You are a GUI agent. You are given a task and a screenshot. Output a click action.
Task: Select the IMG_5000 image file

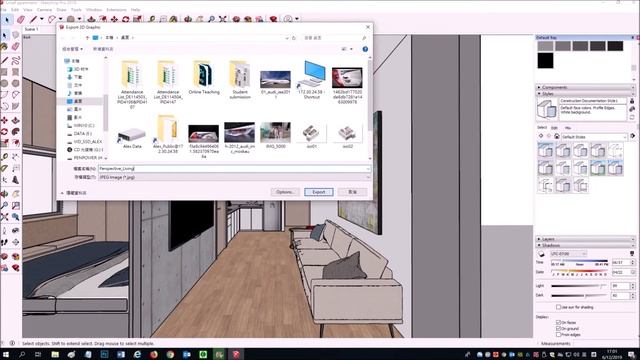point(276,136)
